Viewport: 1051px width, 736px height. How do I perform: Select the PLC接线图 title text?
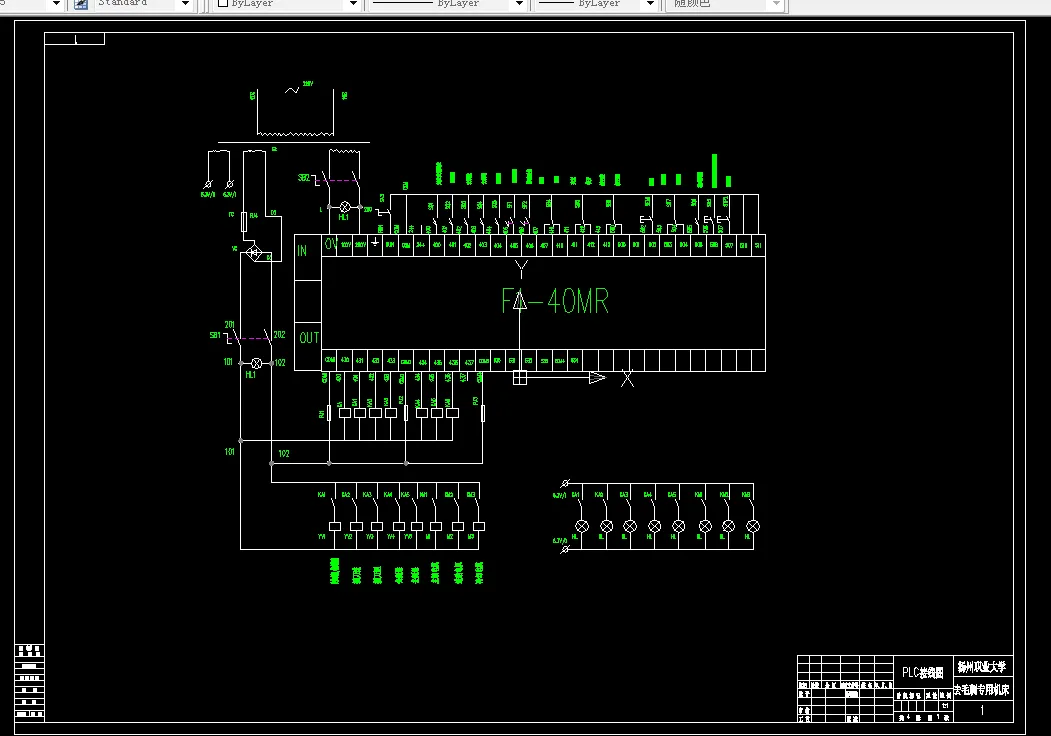pos(922,672)
